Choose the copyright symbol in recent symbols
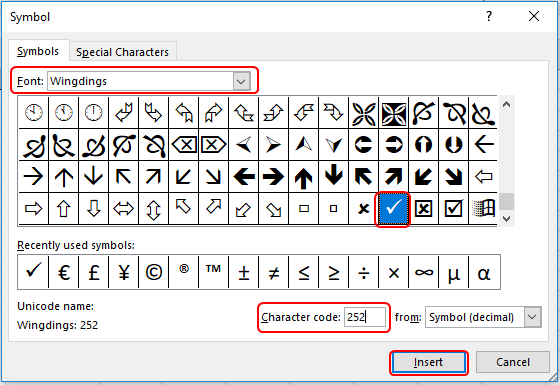The image size is (560, 385). coord(154,272)
